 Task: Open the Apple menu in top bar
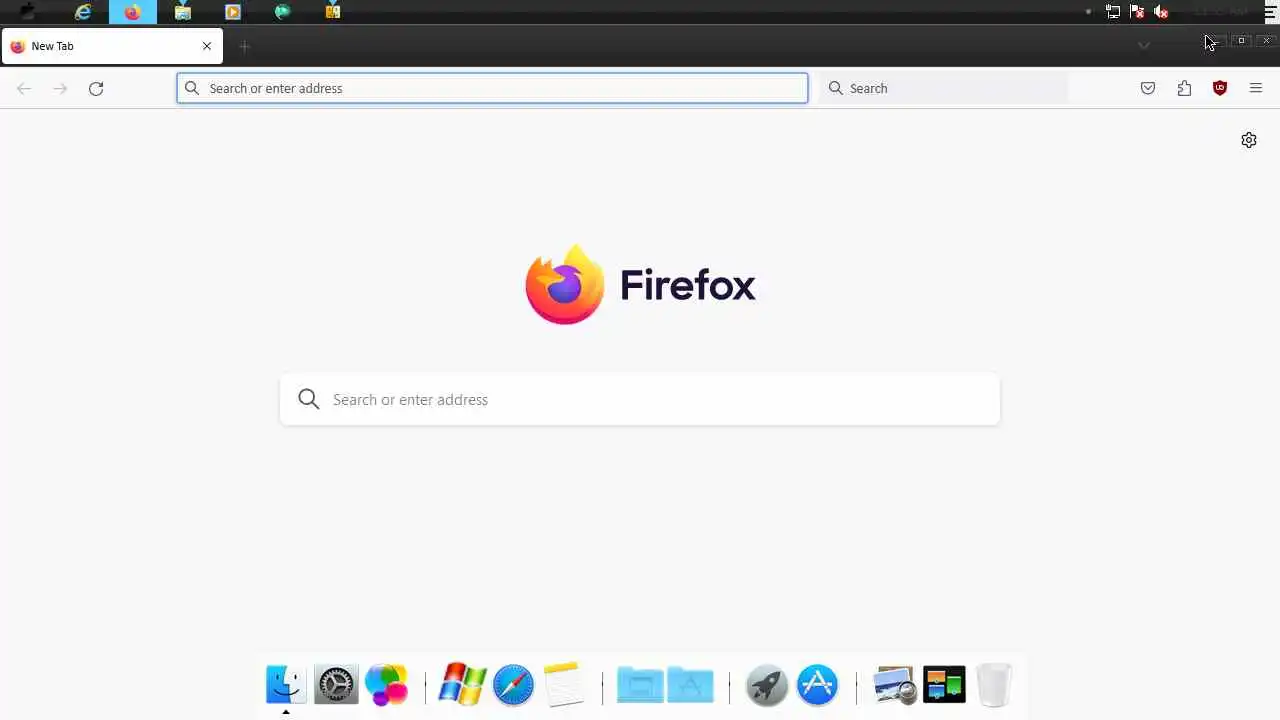coord(28,12)
